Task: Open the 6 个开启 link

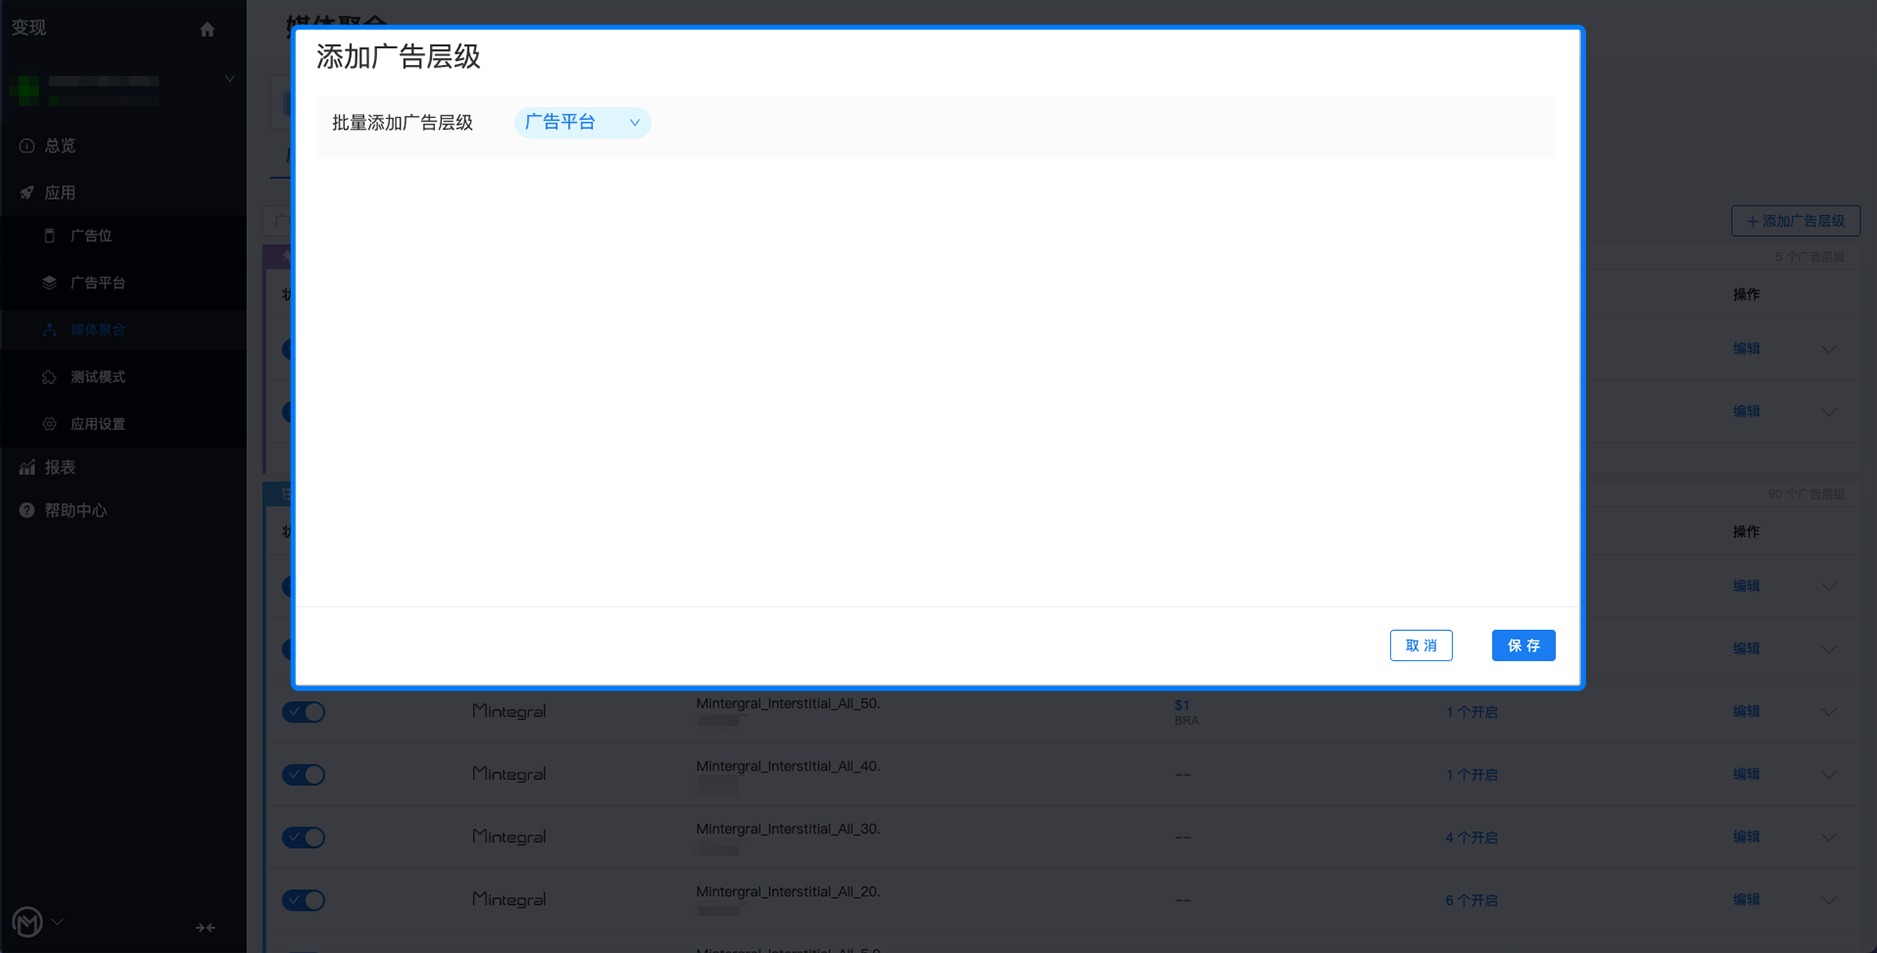Action: 1471,901
